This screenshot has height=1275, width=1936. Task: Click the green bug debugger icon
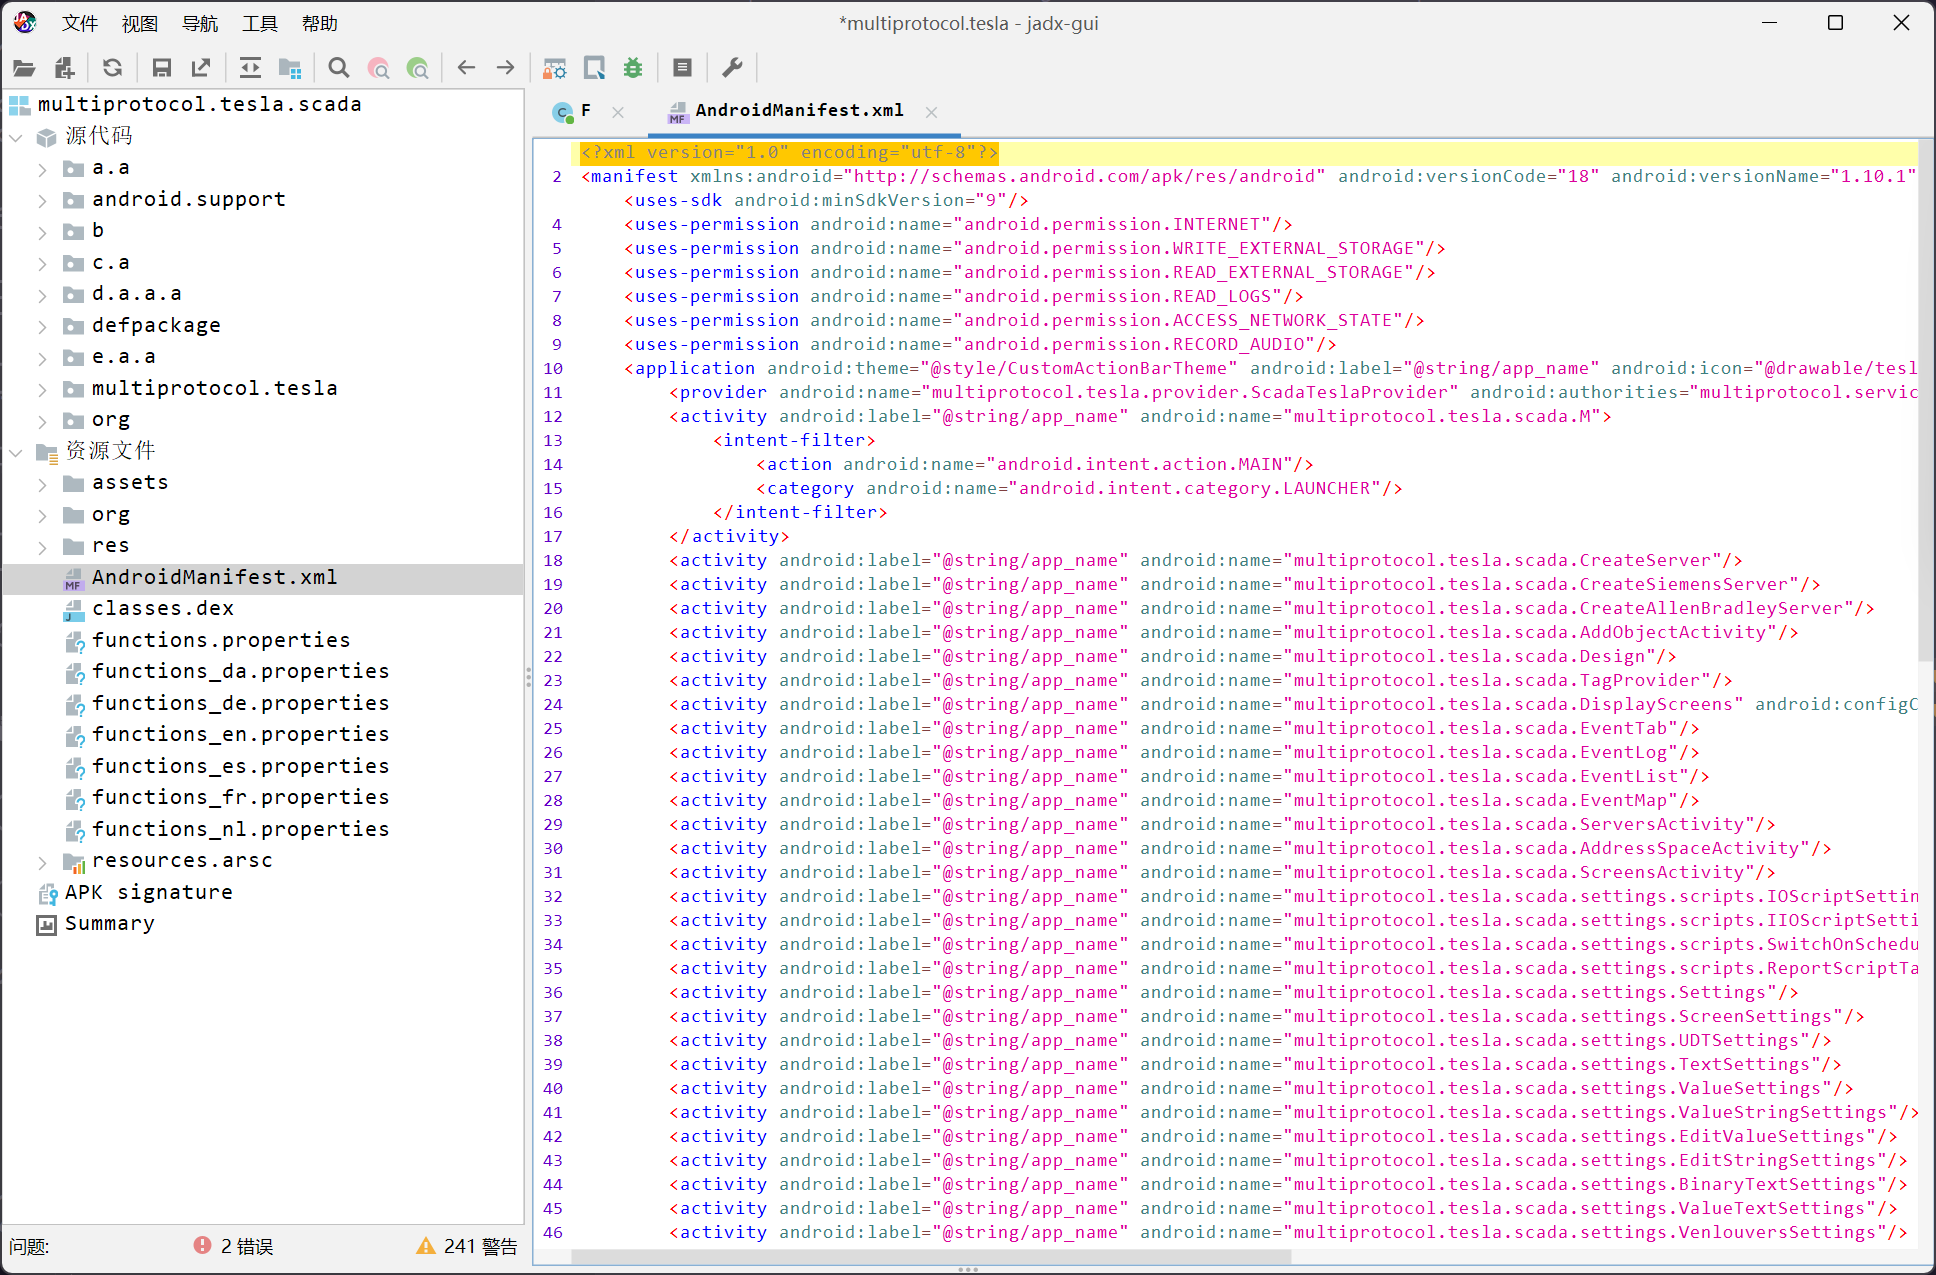[633, 68]
